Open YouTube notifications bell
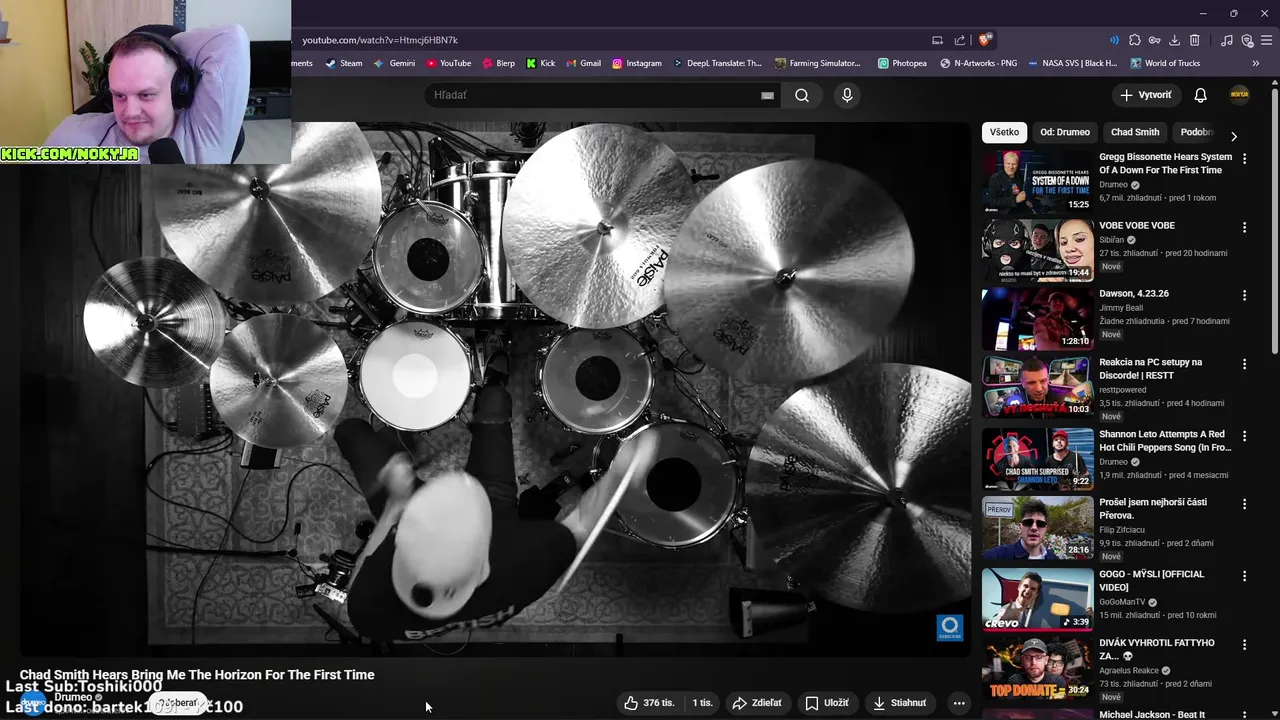The image size is (1280, 720). click(x=1200, y=95)
